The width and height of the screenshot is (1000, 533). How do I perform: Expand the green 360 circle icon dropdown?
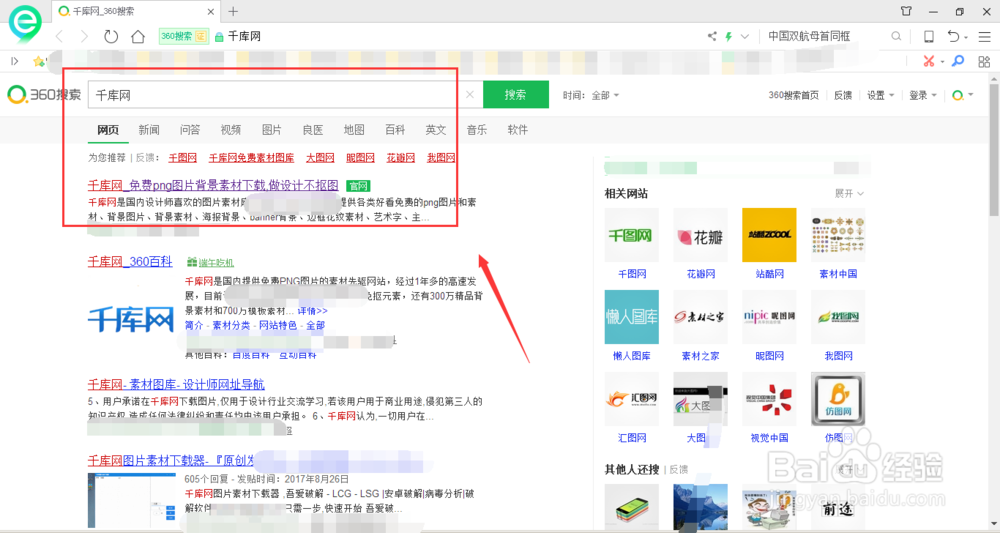click(x=962, y=95)
